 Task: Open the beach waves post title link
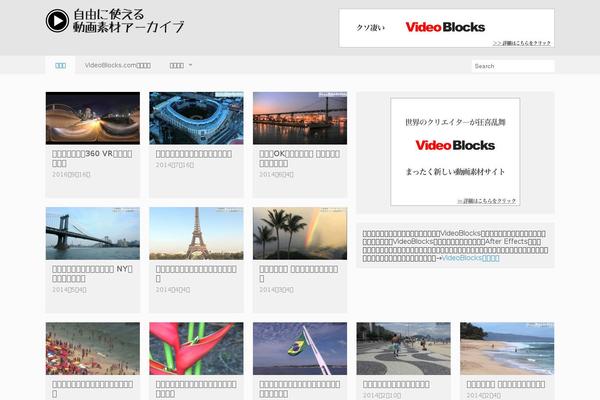point(505,384)
